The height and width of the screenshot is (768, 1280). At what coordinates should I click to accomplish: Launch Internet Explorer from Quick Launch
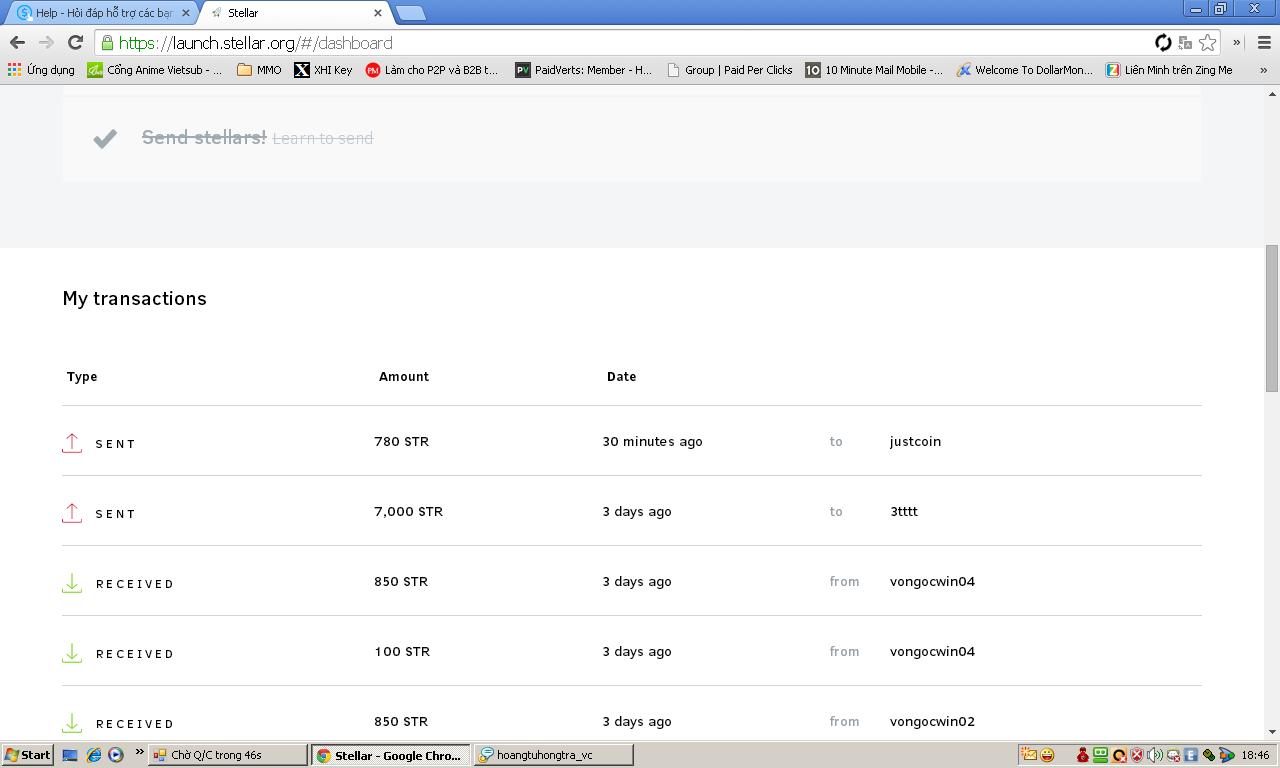[x=93, y=755]
